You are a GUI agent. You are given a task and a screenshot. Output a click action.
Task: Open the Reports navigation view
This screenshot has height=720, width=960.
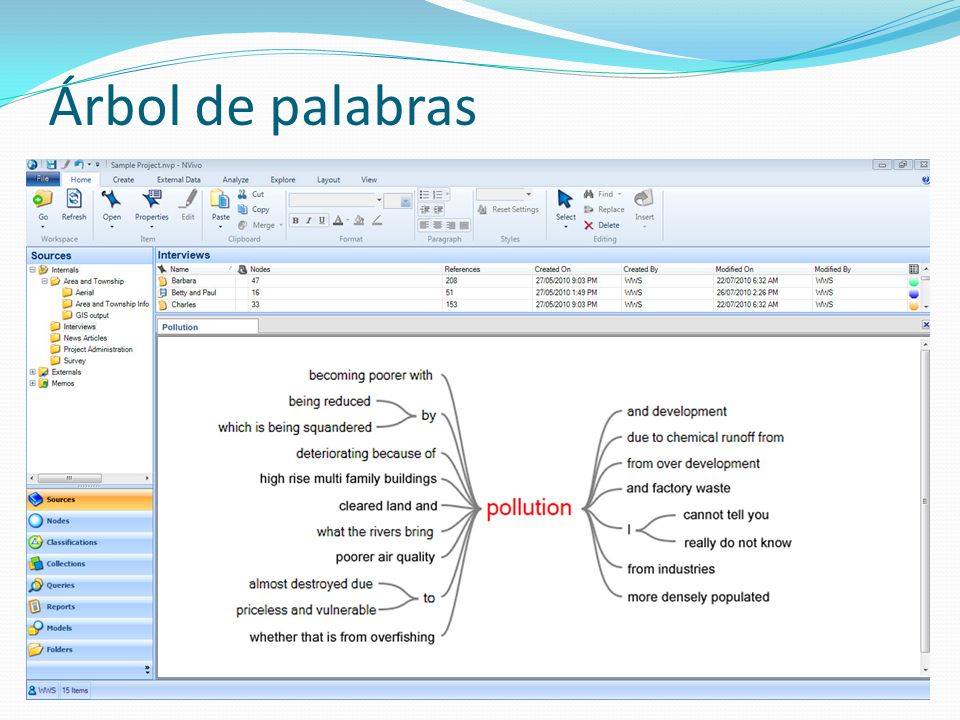pyautogui.click(x=89, y=607)
